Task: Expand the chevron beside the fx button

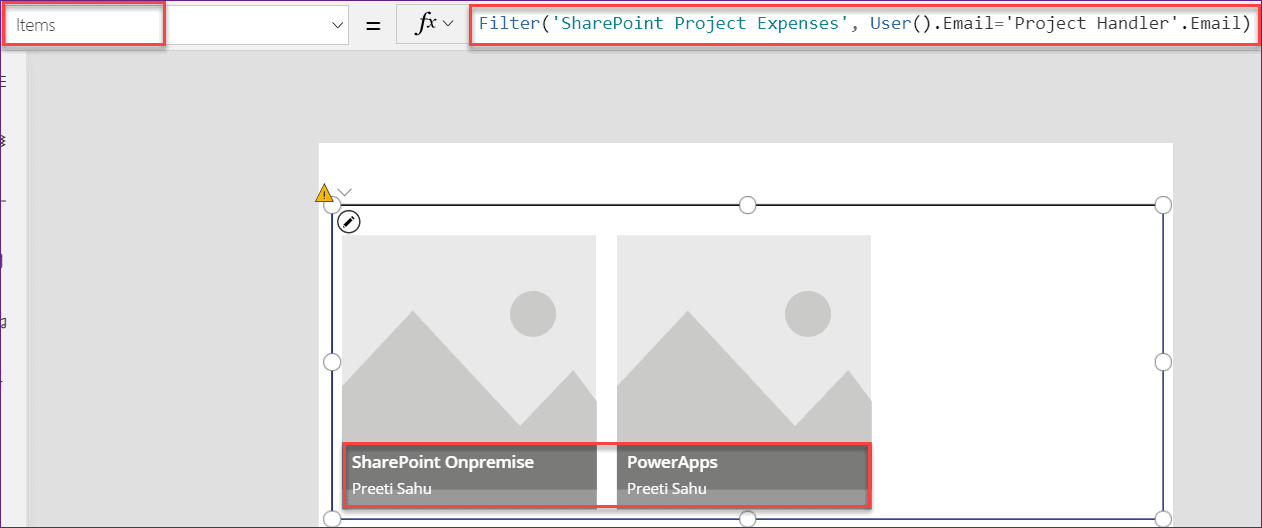Action: tap(448, 24)
